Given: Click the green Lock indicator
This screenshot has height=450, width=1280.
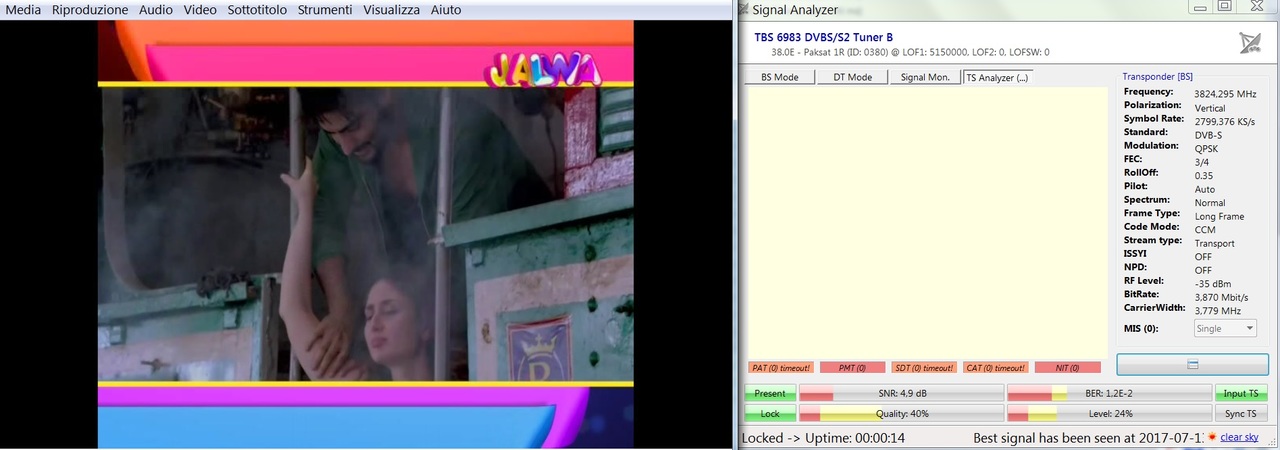Looking at the screenshot, I should coord(770,413).
